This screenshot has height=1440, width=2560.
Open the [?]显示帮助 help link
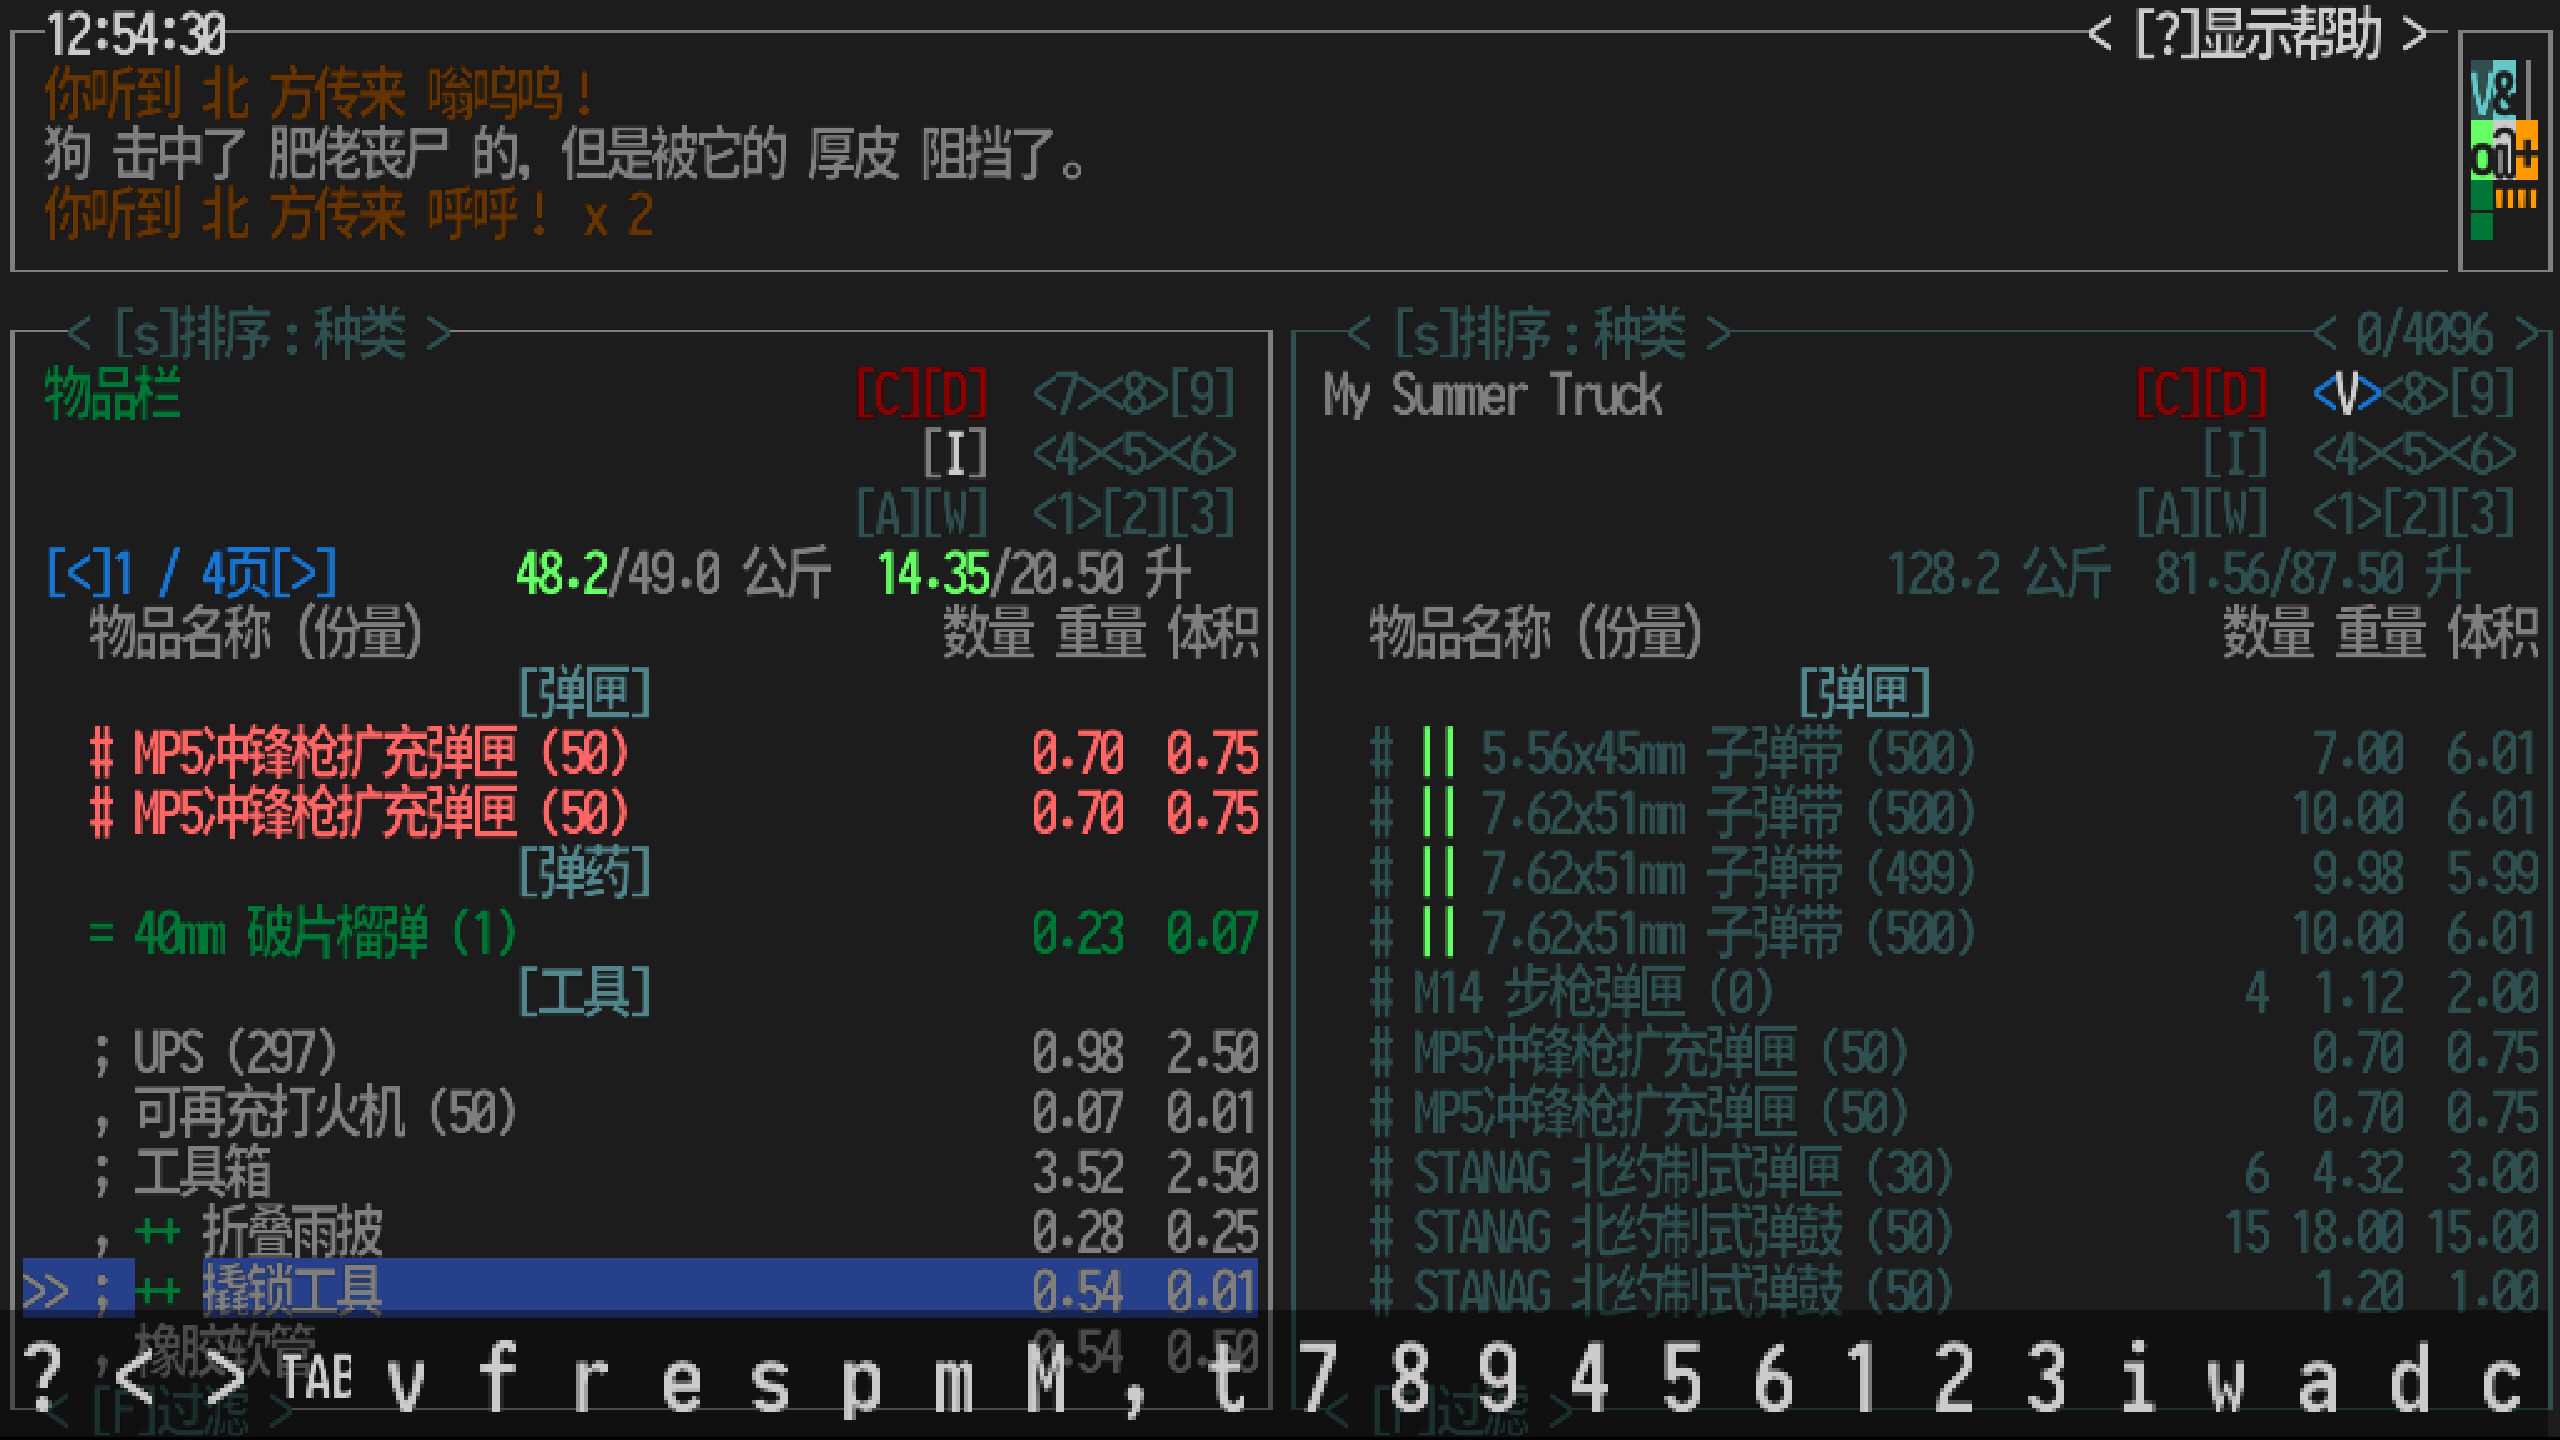click(x=2258, y=35)
